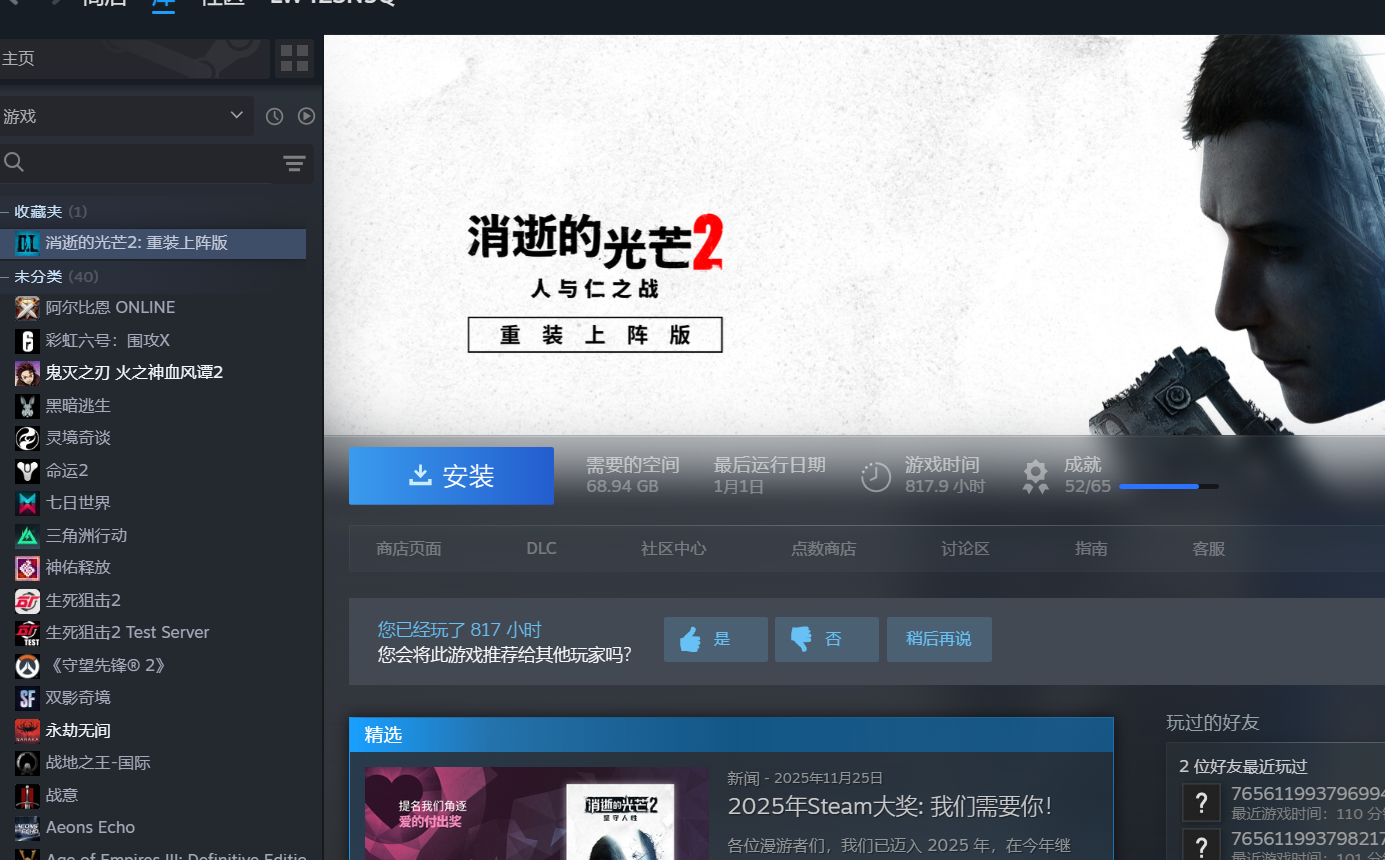The image size is (1385, 860).
Task: Click the recent activity clock icon
Action: pos(274,116)
